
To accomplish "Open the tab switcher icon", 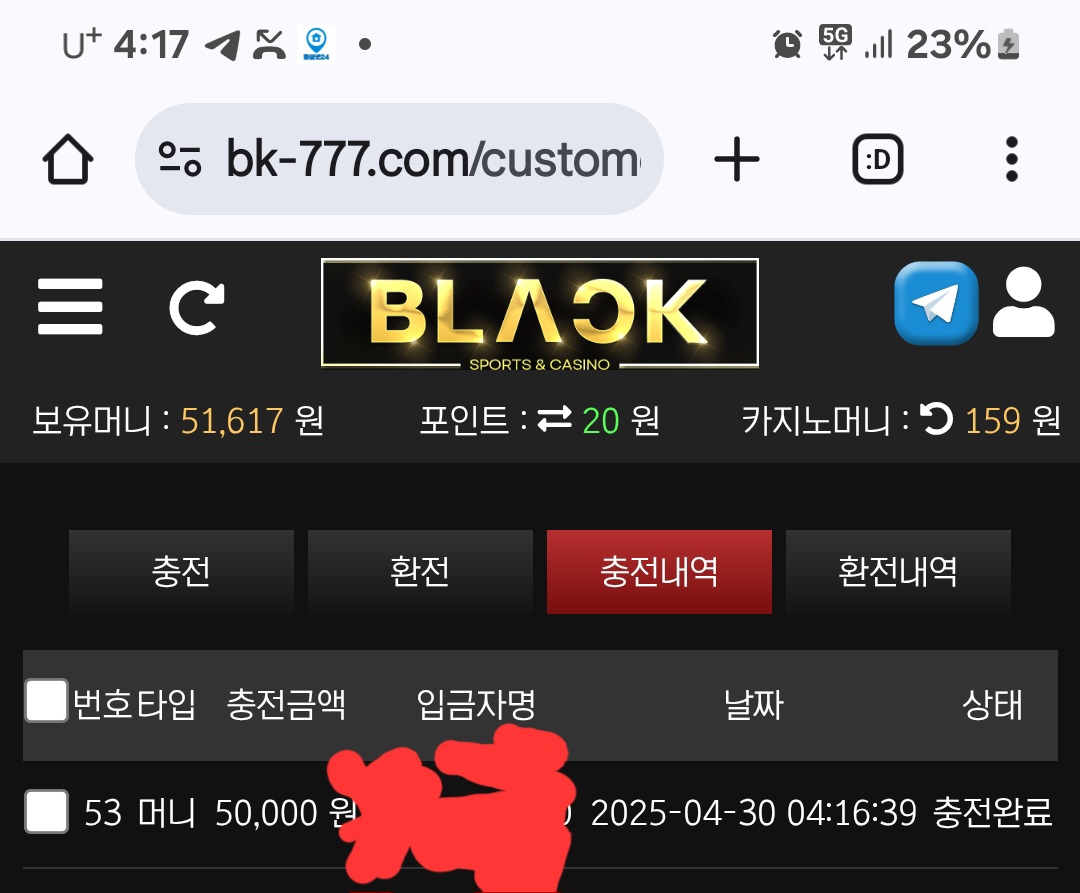I will coord(878,159).
